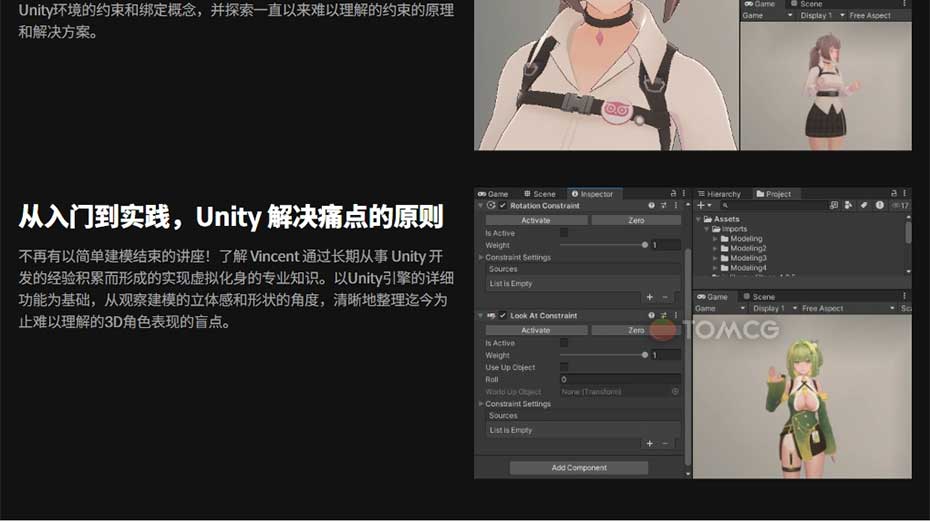This screenshot has height=524, width=930.
Task: Open Look At Constraint component options menu
Action: point(676,316)
